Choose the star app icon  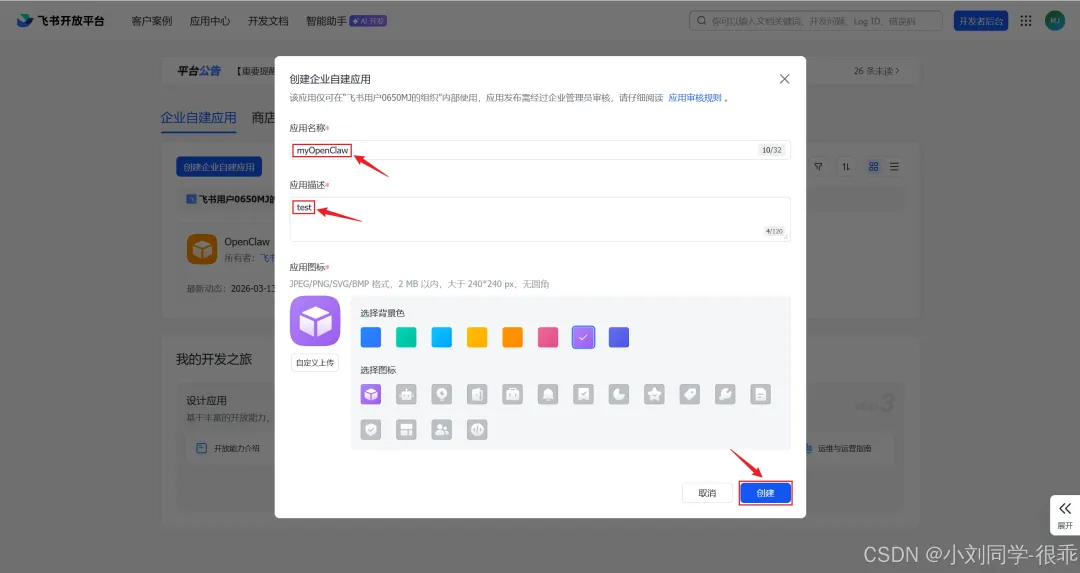(654, 395)
